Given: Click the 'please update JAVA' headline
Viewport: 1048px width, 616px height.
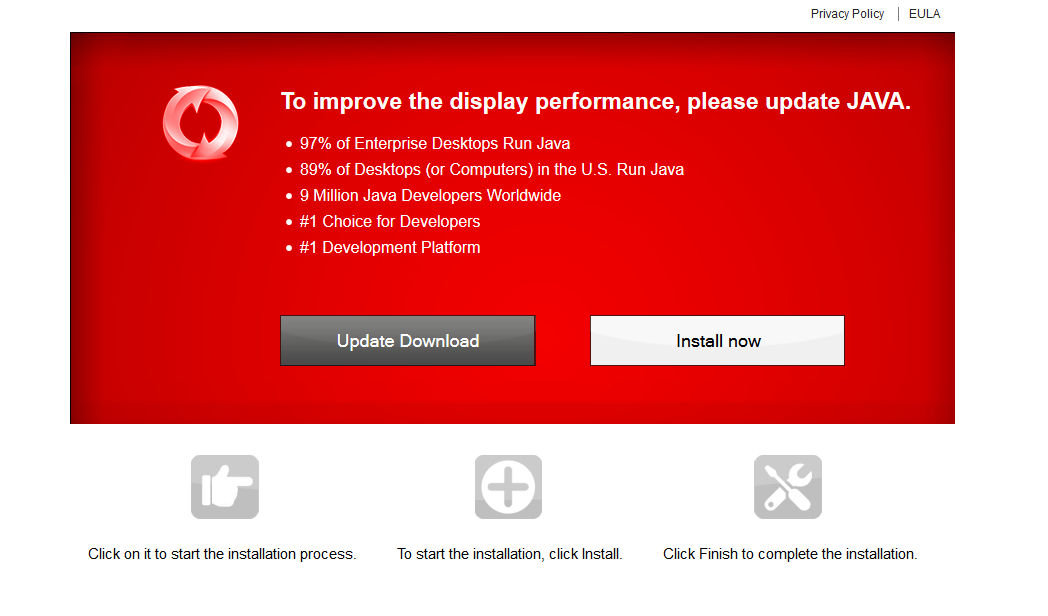Looking at the screenshot, I should [595, 101].
